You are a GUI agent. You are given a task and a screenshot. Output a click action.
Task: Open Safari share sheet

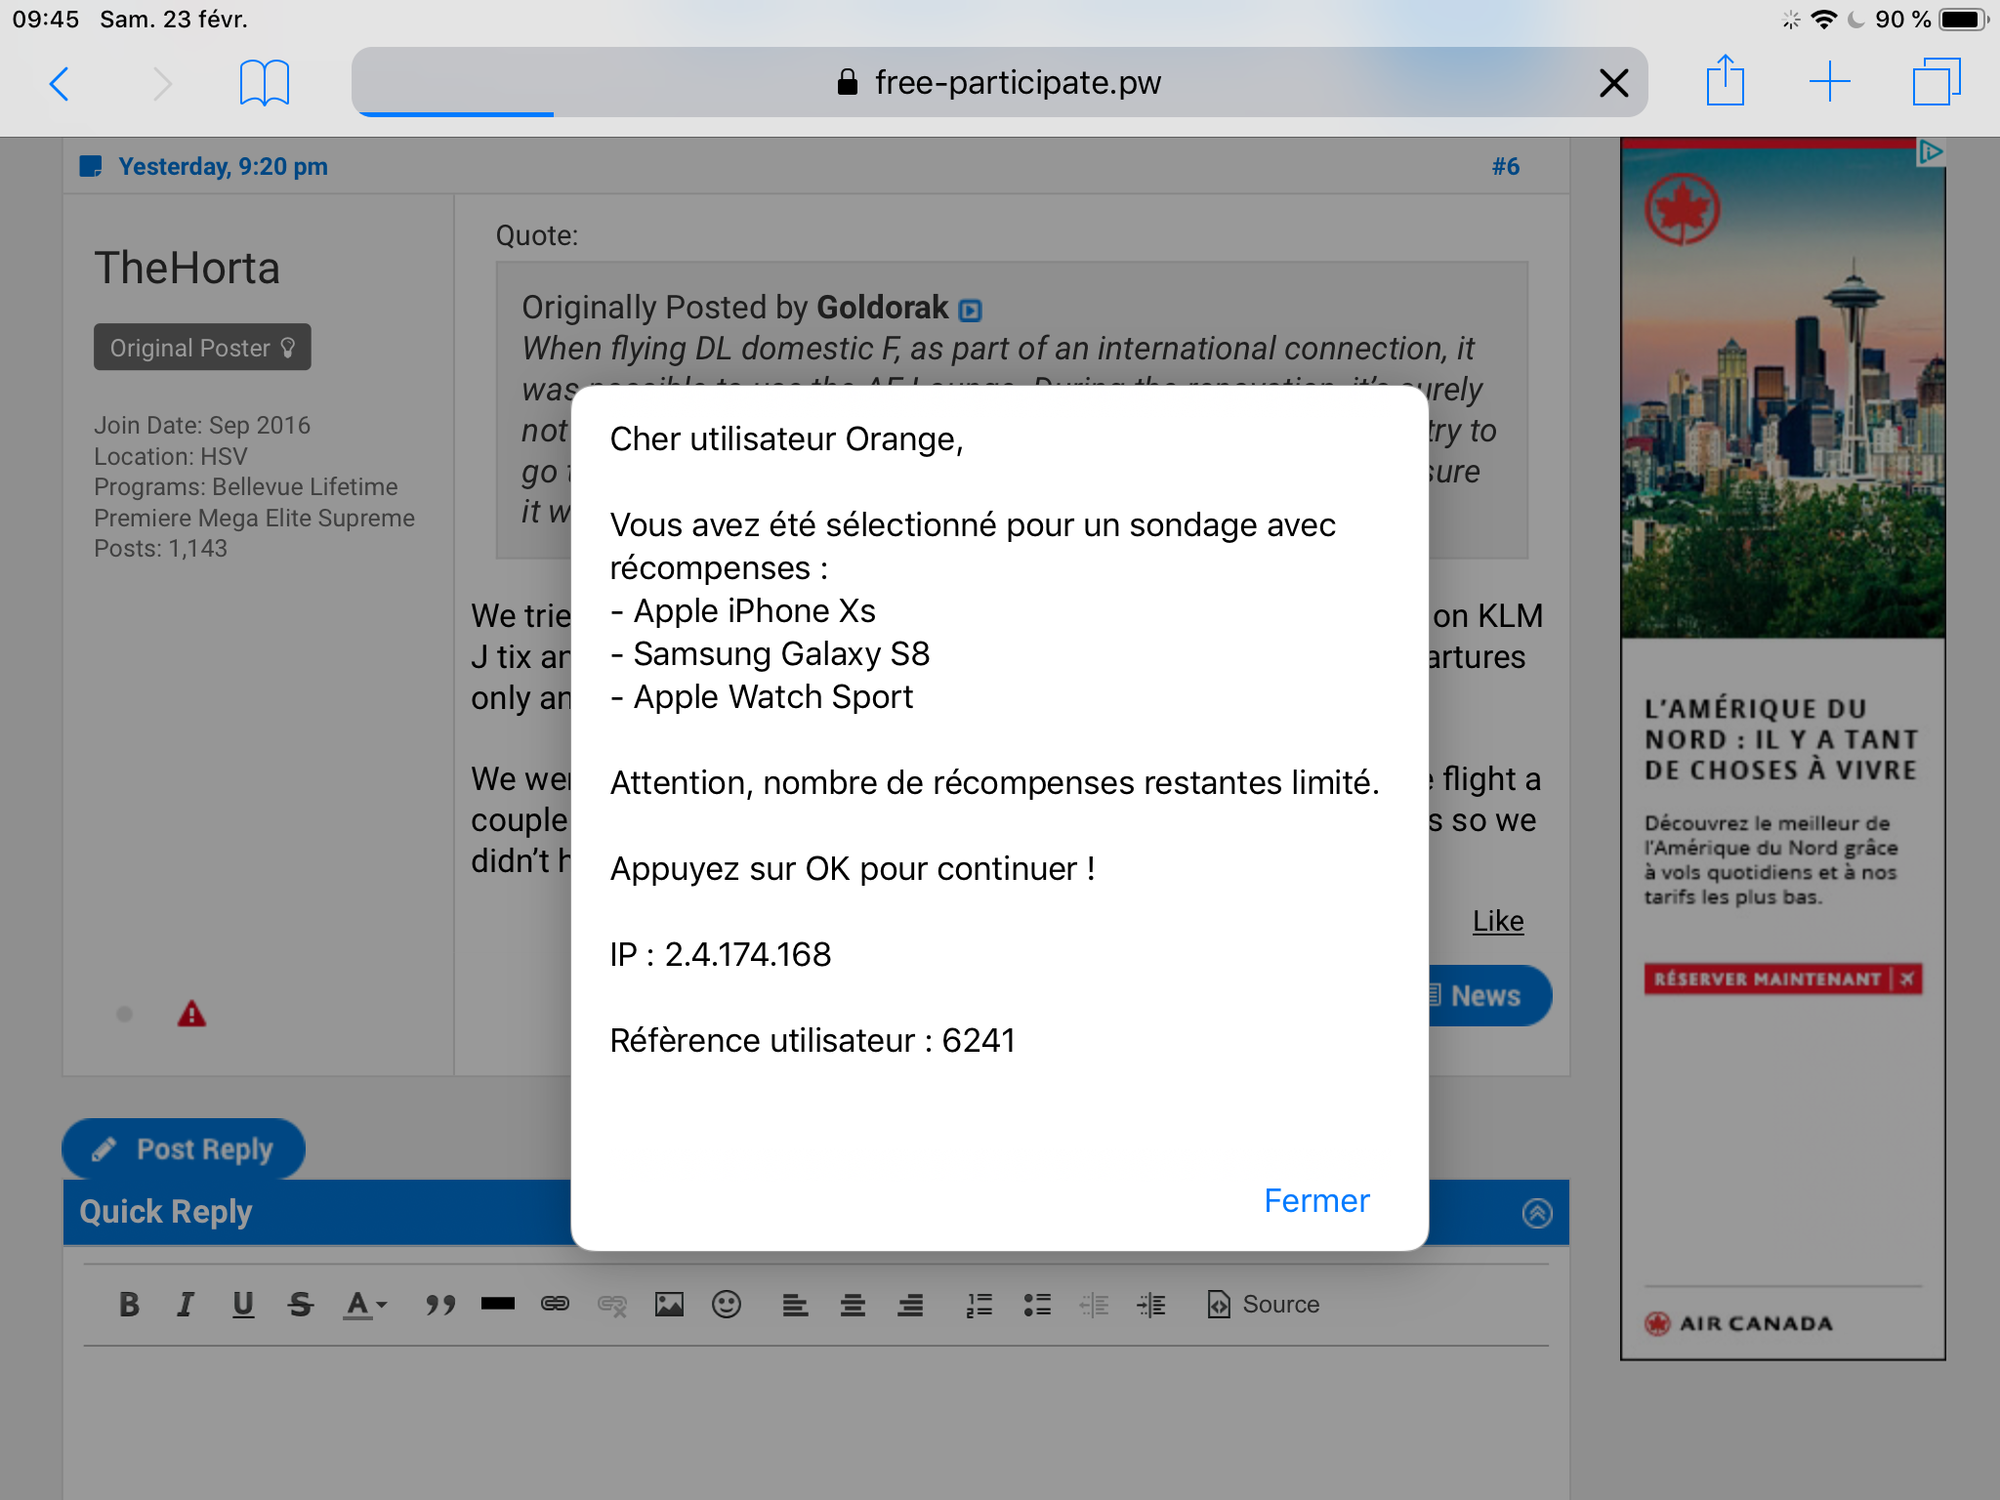tap(1725, 82)
